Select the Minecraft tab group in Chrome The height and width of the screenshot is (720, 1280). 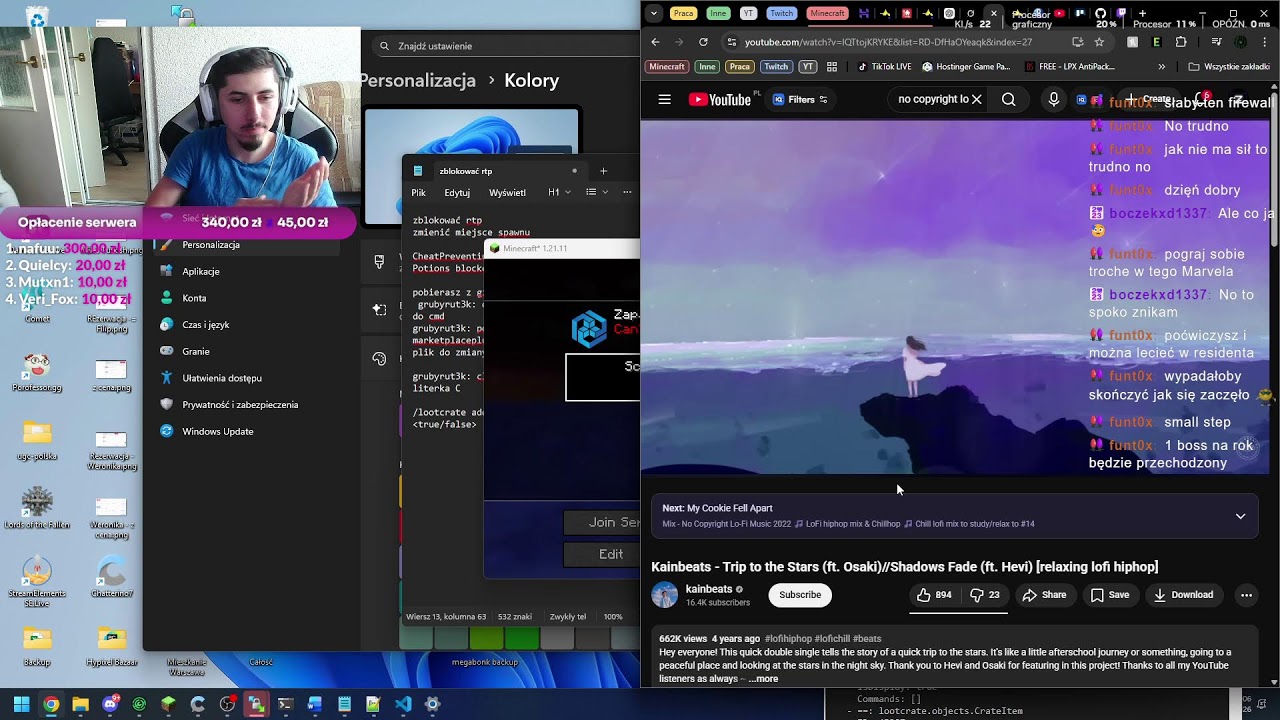[x=827, y=13]
